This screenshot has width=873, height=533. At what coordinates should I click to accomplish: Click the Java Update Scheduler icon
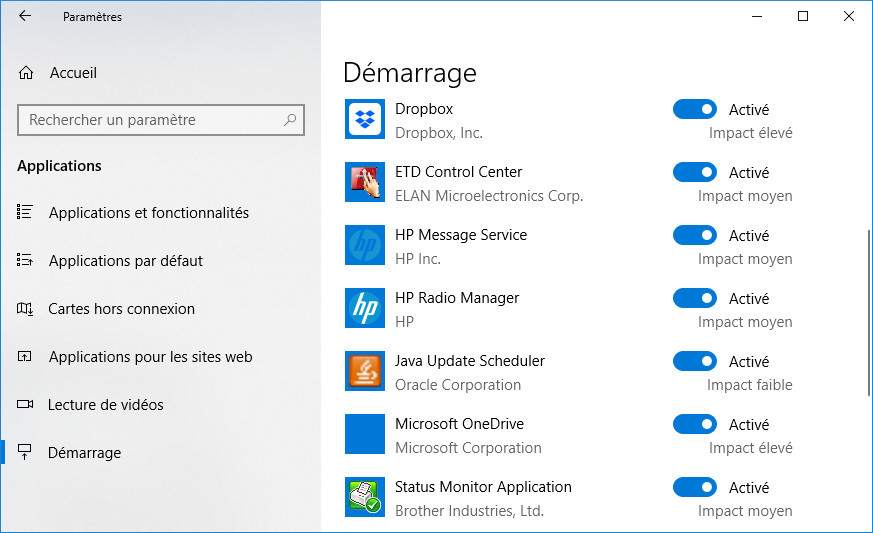(365, 371)
